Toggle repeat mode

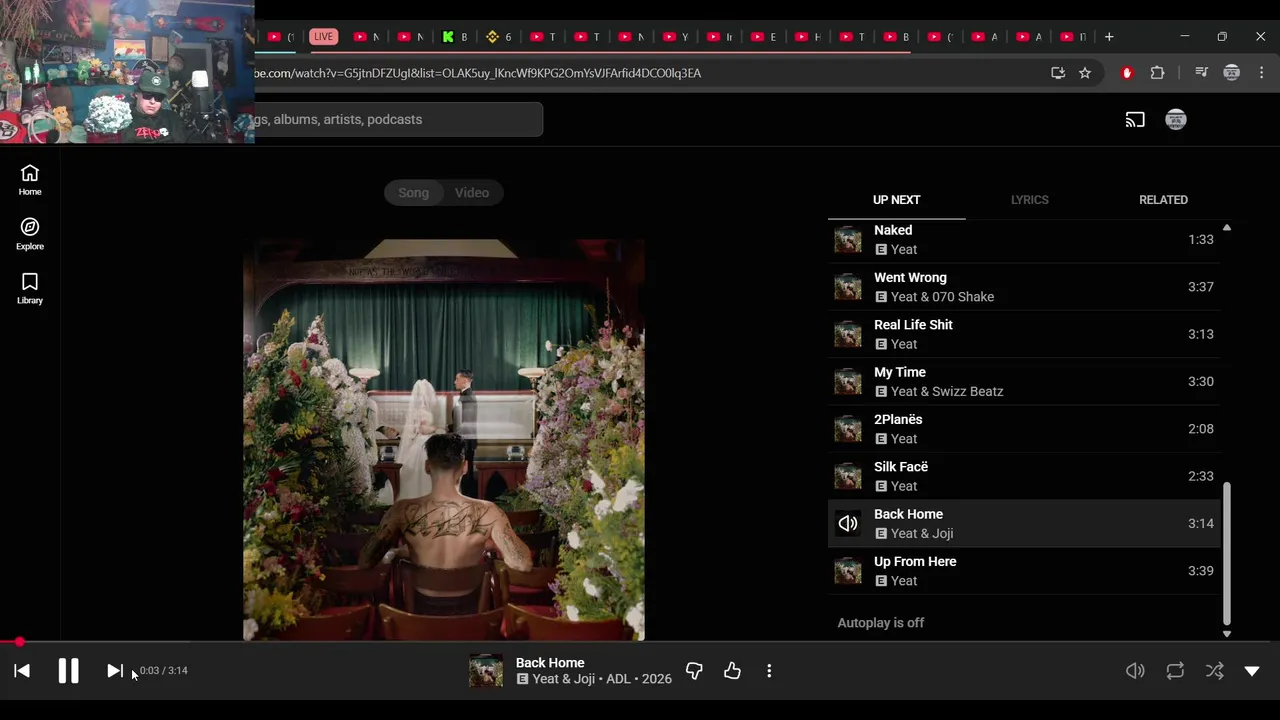point(1175,671)
